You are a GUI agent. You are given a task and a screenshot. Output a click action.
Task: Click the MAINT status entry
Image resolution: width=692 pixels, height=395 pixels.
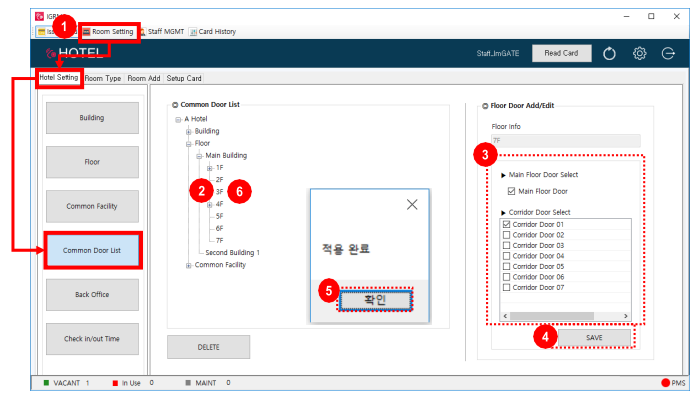(x=207, y=383)
